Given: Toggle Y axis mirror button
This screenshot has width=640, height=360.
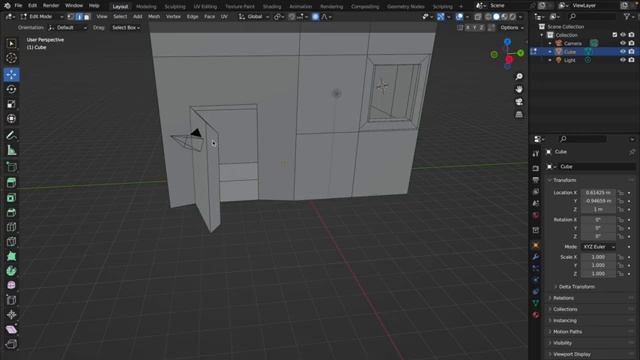Looking at the screenshot, I should point(475,28).
